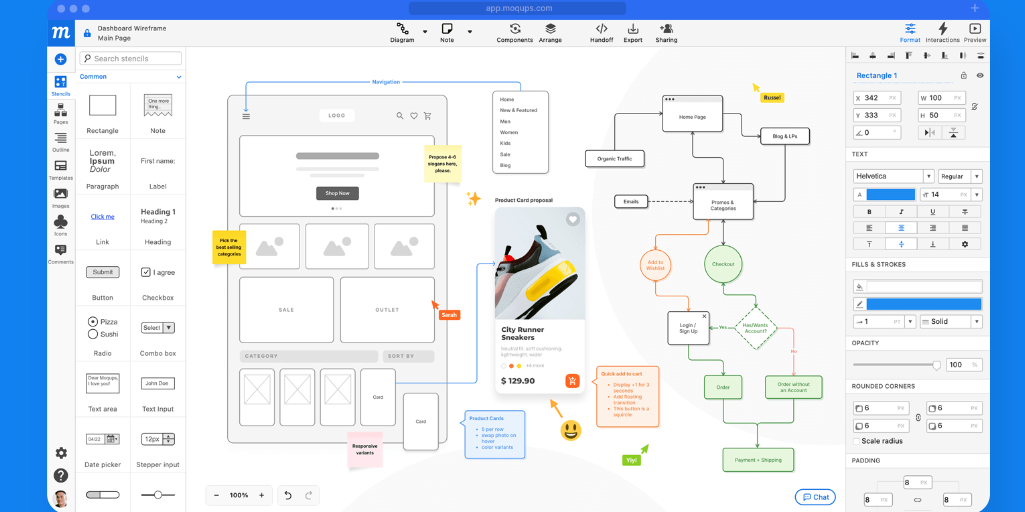This screenshot has width=1025, height=512.
Task: Open the Handoff tool
Action: pos(601,33)
